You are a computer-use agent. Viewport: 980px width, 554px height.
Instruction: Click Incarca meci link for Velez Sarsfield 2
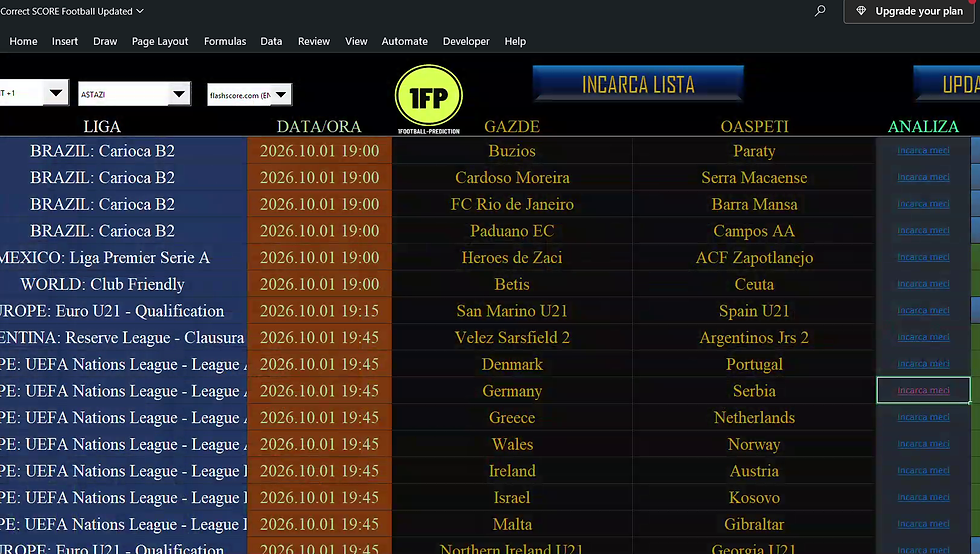coord(923,337)
